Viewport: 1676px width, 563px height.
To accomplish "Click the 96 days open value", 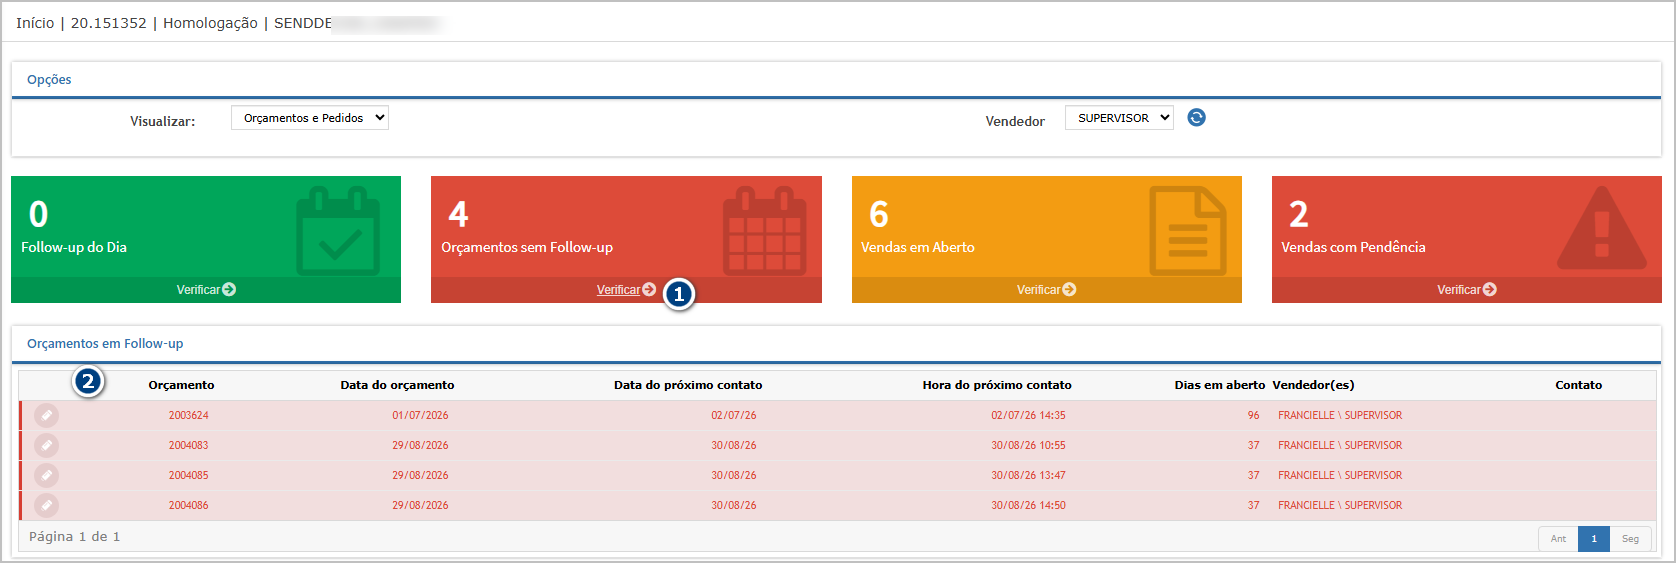I will (x=1253, y=415).
